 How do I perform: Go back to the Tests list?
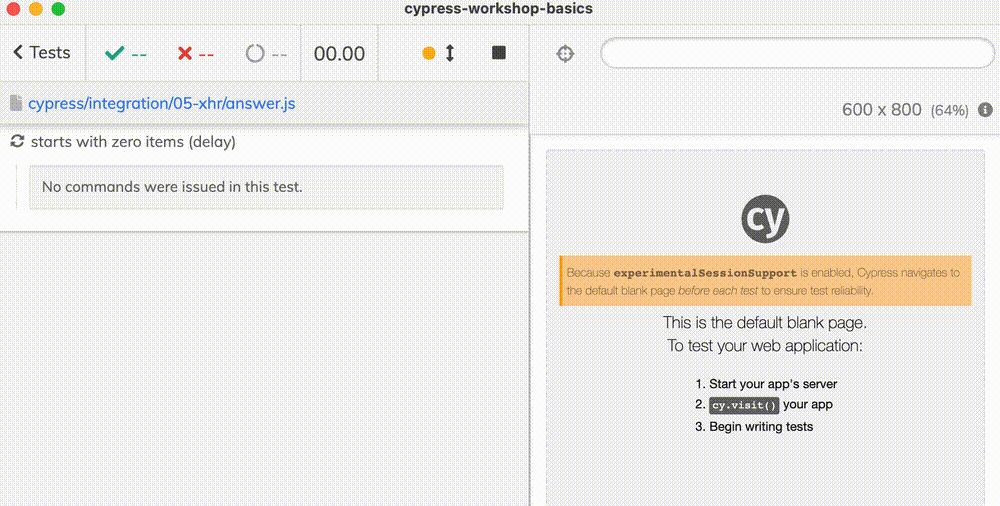coord(42,52)
